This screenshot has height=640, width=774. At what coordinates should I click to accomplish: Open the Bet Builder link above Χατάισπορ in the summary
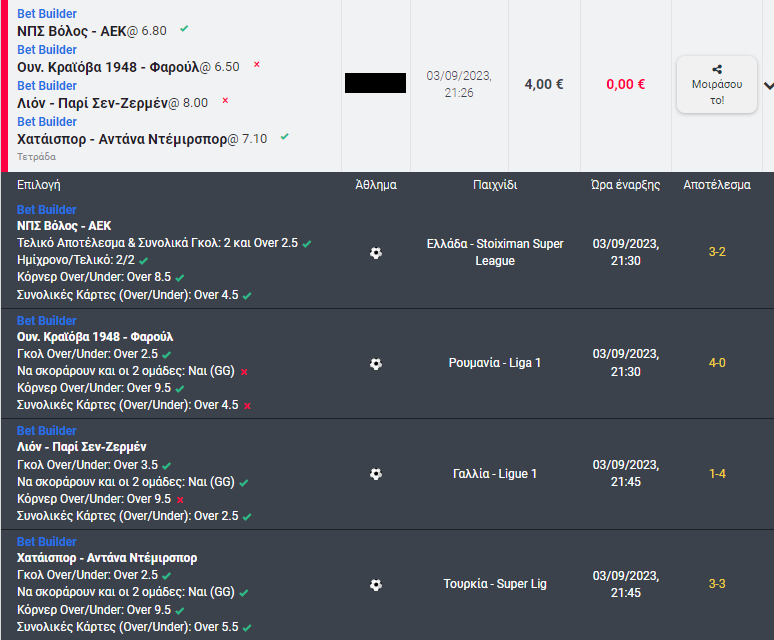point(47,122)
